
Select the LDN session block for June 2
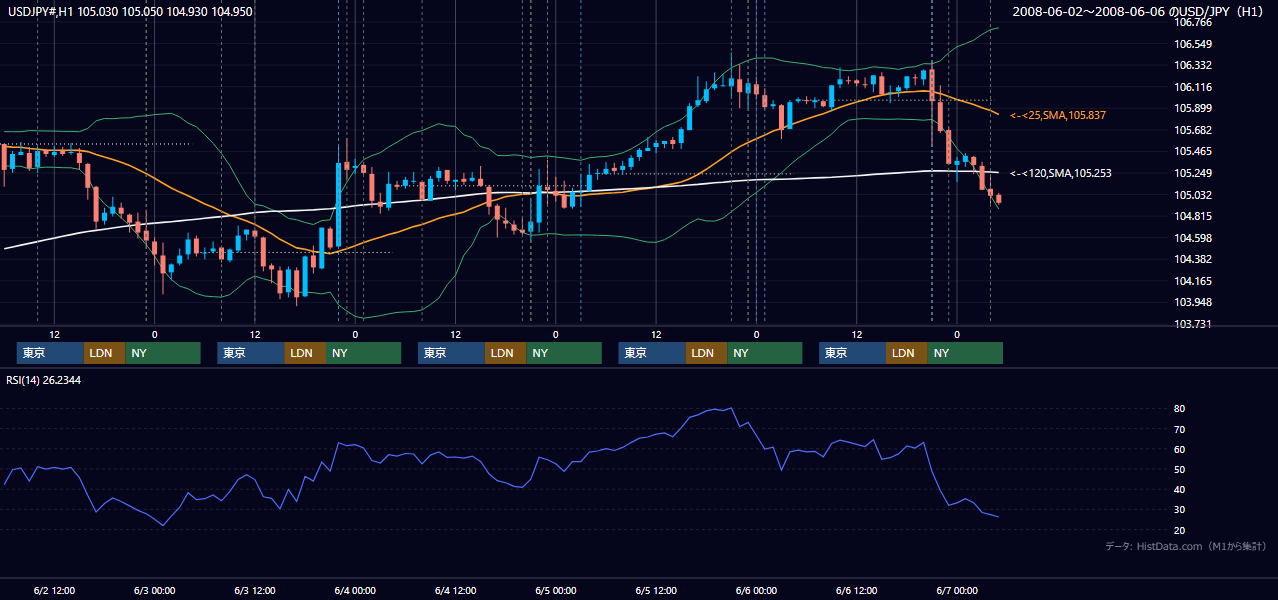point(105,353)
